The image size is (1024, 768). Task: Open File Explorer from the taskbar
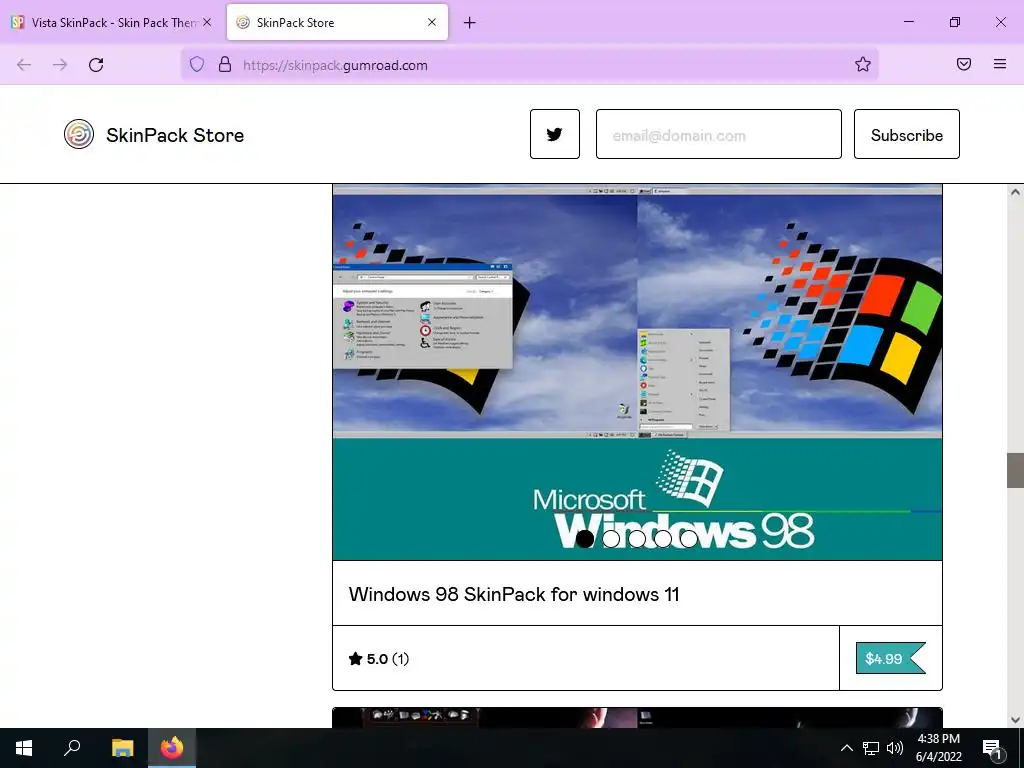[122, 748]
